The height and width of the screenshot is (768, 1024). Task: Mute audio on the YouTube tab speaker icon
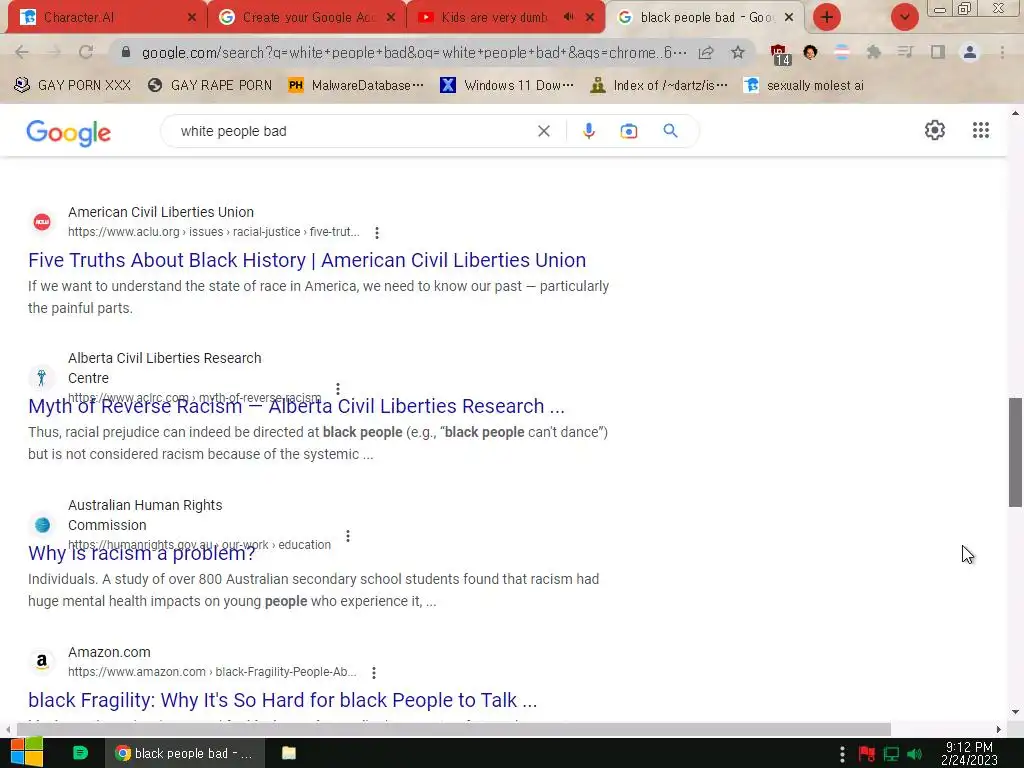coord(569,17)
